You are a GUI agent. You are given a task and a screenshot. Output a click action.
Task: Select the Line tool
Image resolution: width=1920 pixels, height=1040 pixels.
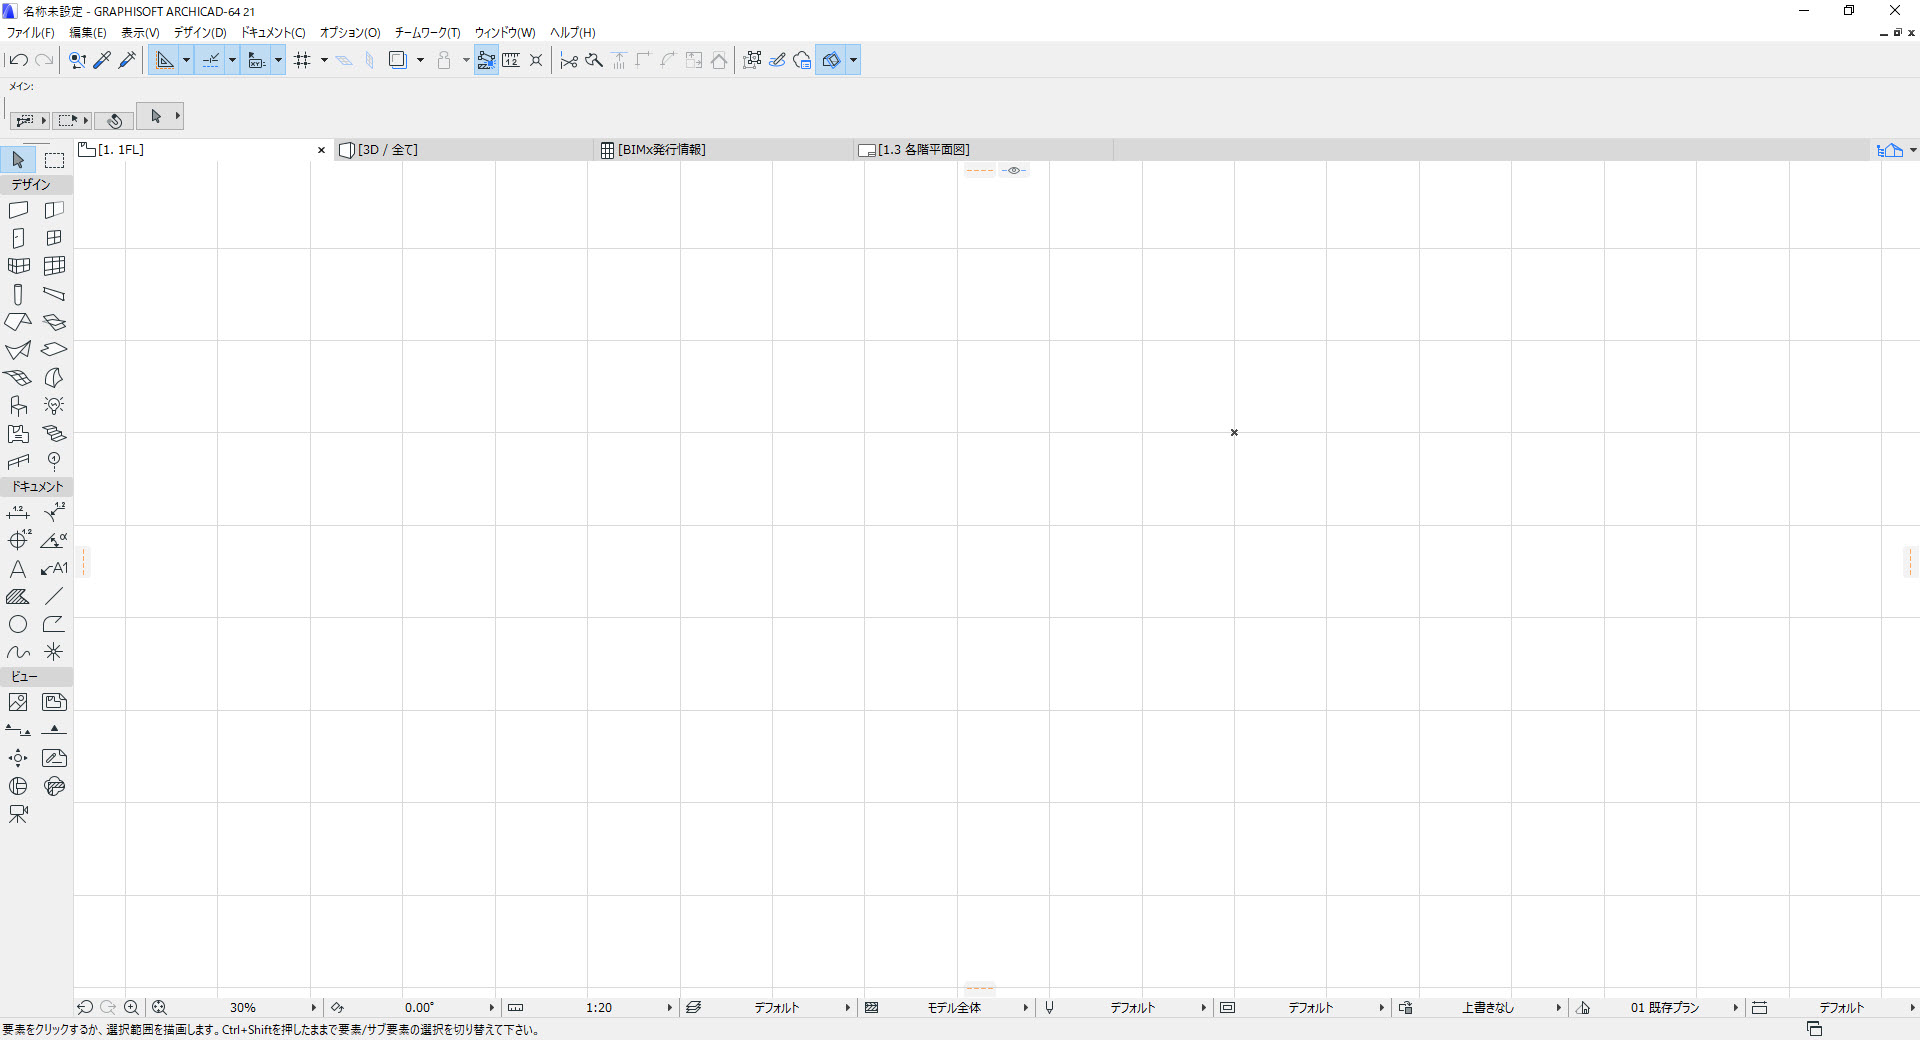click(x=54, y=596)
